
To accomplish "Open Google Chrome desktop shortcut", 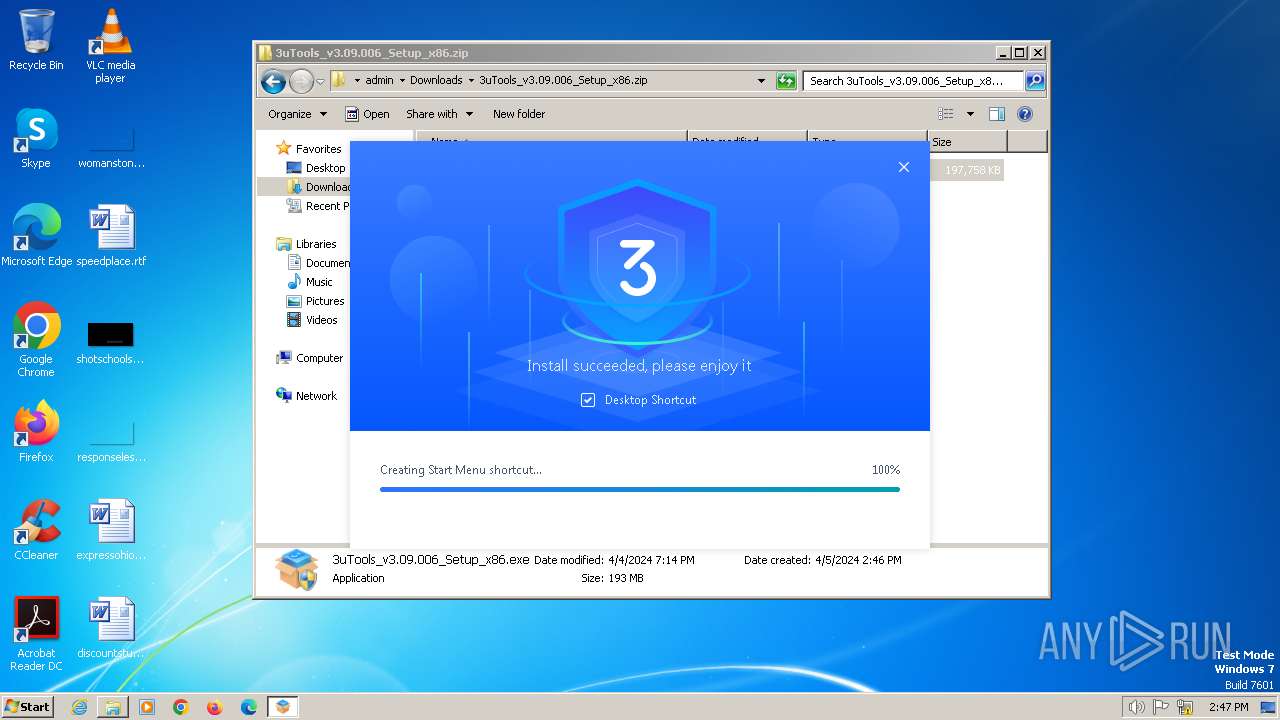I will (x=36, y=340).
